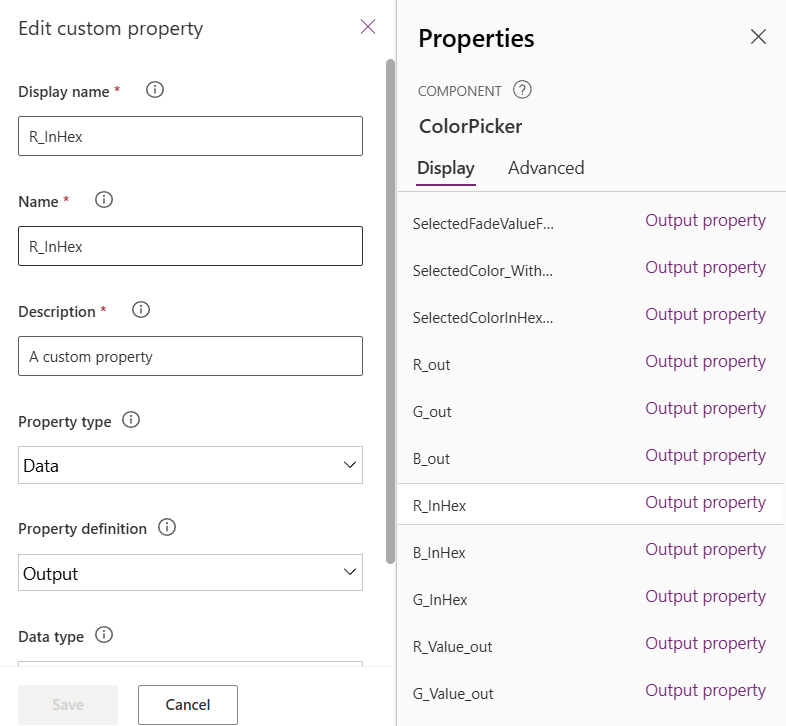Select the R_Value_out property name
Screen dimensions: 786x726
[x=453, y=647]
